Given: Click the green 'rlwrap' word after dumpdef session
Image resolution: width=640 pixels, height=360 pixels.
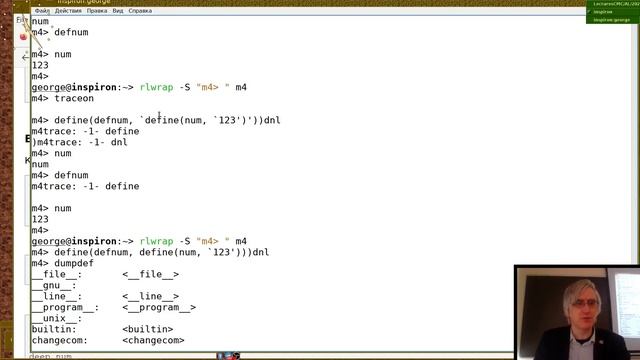Looking at the screenshot, I should pyautogui.click(x=156, y=241).
